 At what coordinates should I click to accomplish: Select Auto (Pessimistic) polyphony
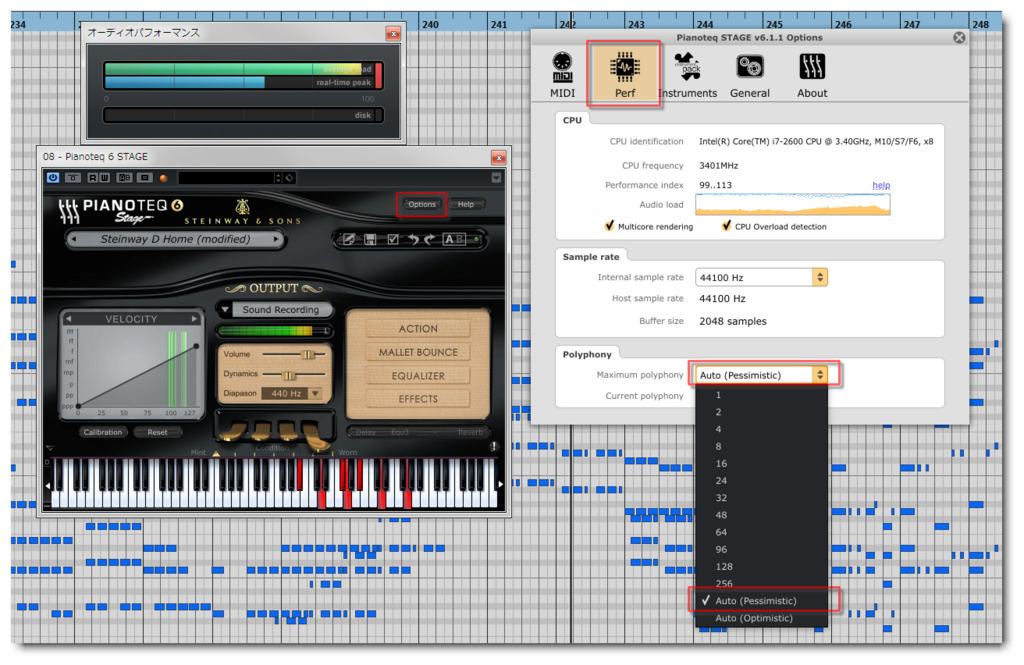pyautogui.click(x=761, y=601)
